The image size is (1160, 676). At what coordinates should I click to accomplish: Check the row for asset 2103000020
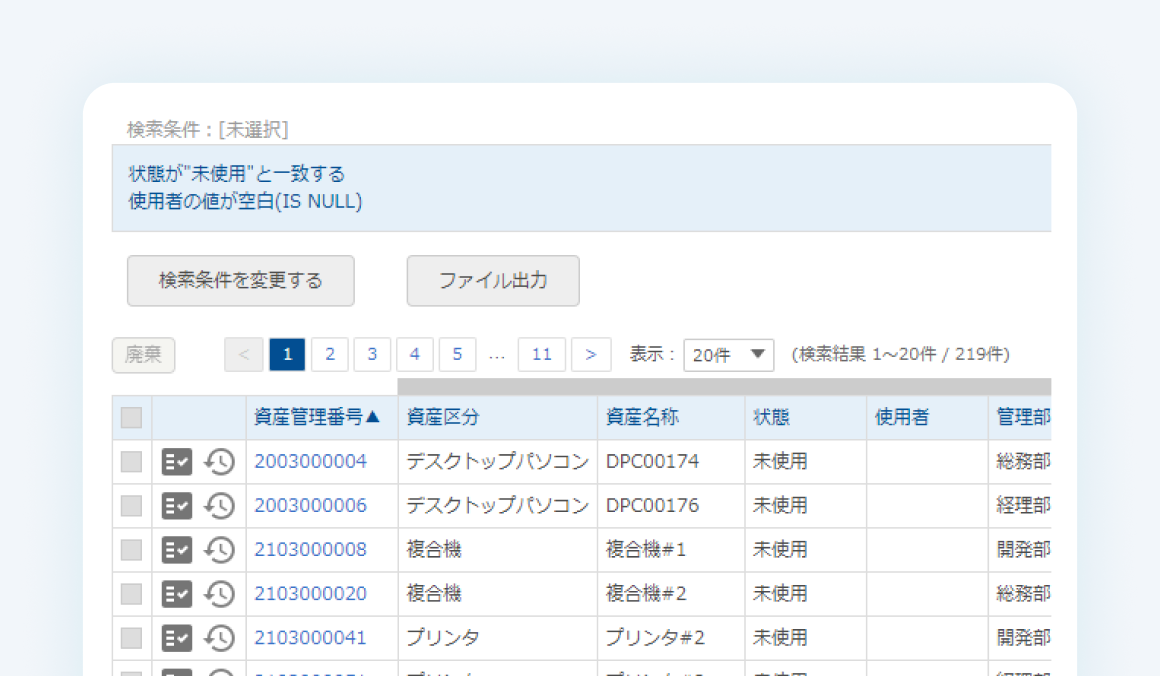tap(132, 594)
